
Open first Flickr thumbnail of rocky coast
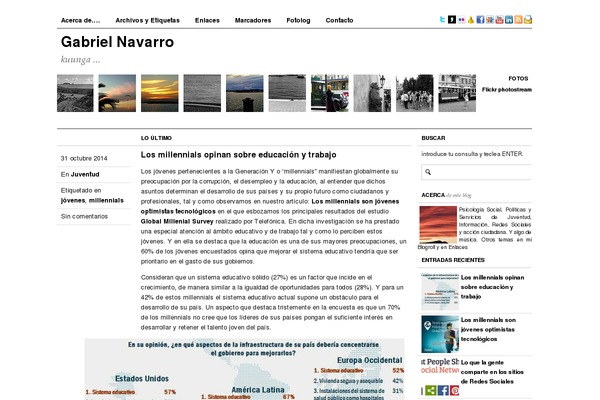tap(75, 93)
